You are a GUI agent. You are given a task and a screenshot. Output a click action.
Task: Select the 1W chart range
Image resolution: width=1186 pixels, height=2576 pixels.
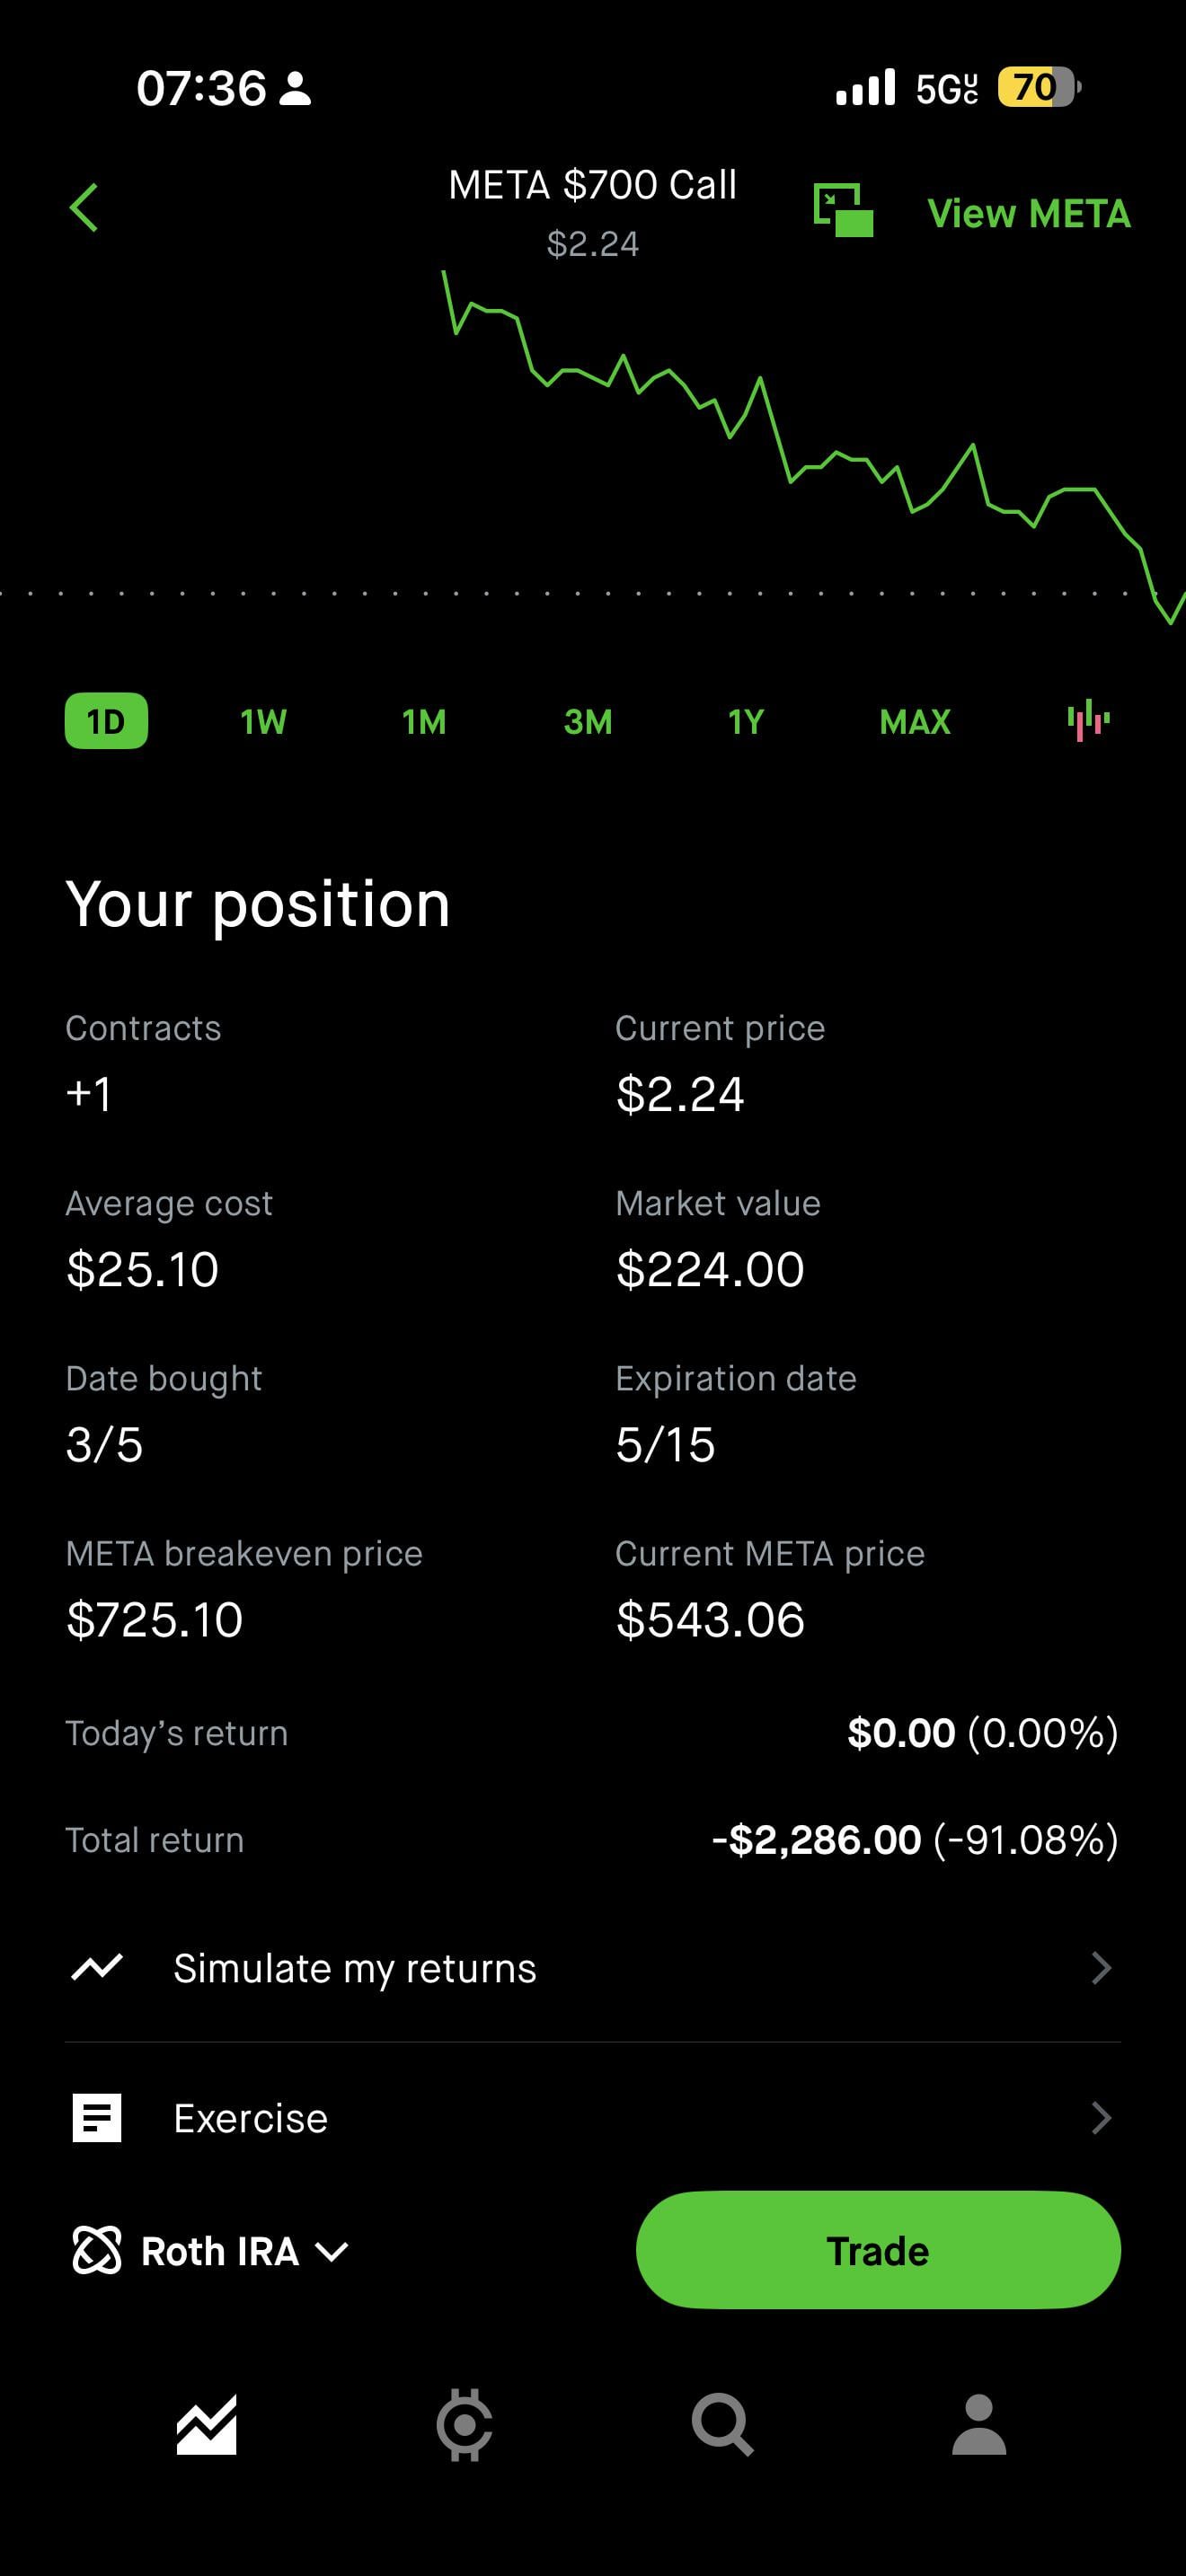click(x=263, y=721)
